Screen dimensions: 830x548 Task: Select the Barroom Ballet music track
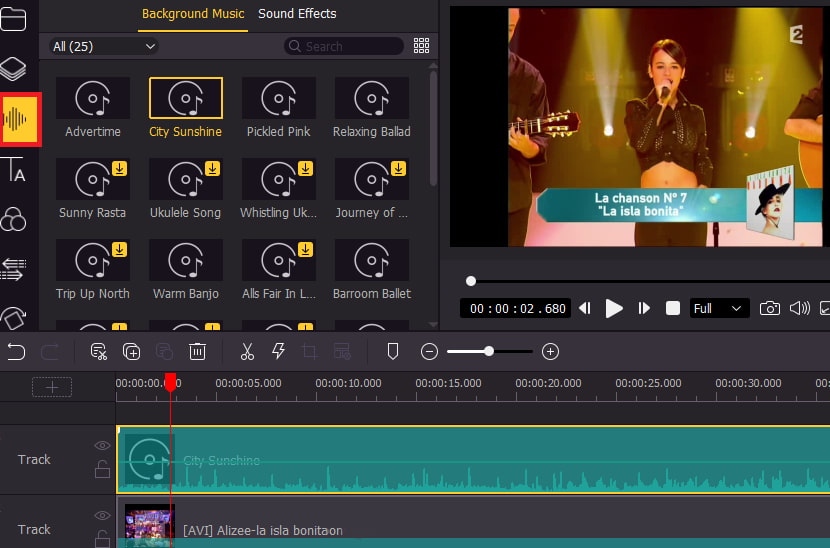coord(372,269)
